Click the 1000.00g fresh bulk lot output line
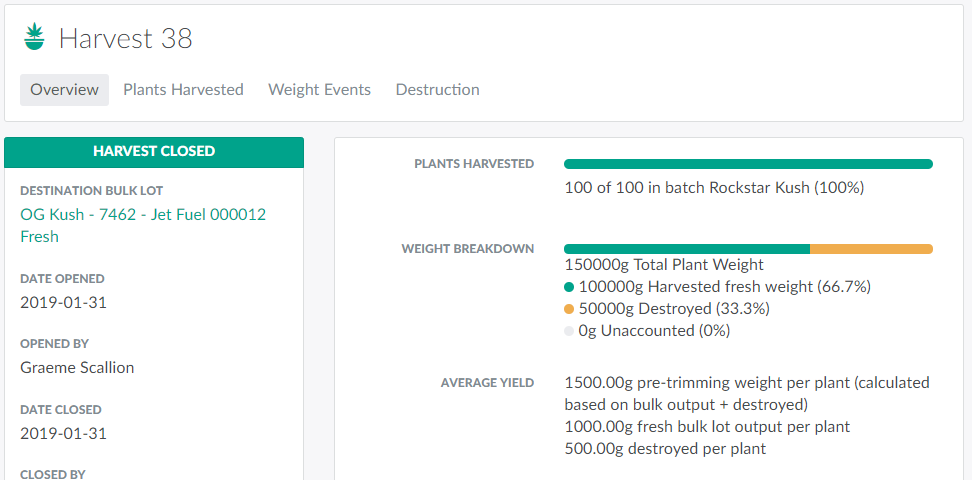Viewport: 972px width, 480px height. (707, 427)
